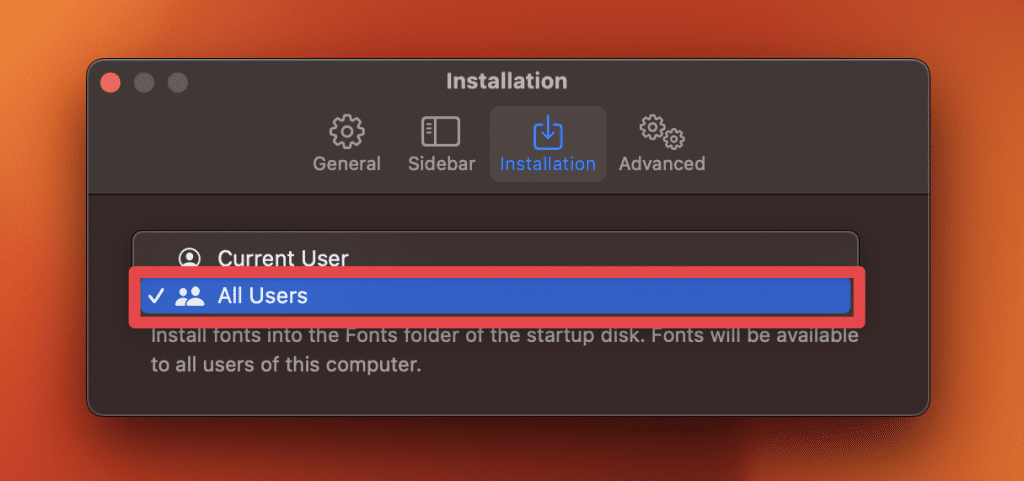Select the All Users text in the menu
This screenshot has height=481, width=1024.
click(x=263, y=296)
